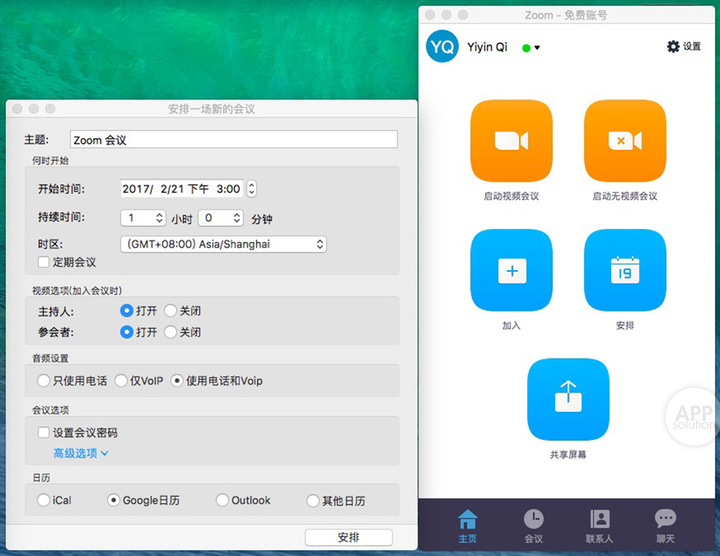Click the Schedule (安排) button in the dialog
The image size is (720, 556).
click(349, 537)
